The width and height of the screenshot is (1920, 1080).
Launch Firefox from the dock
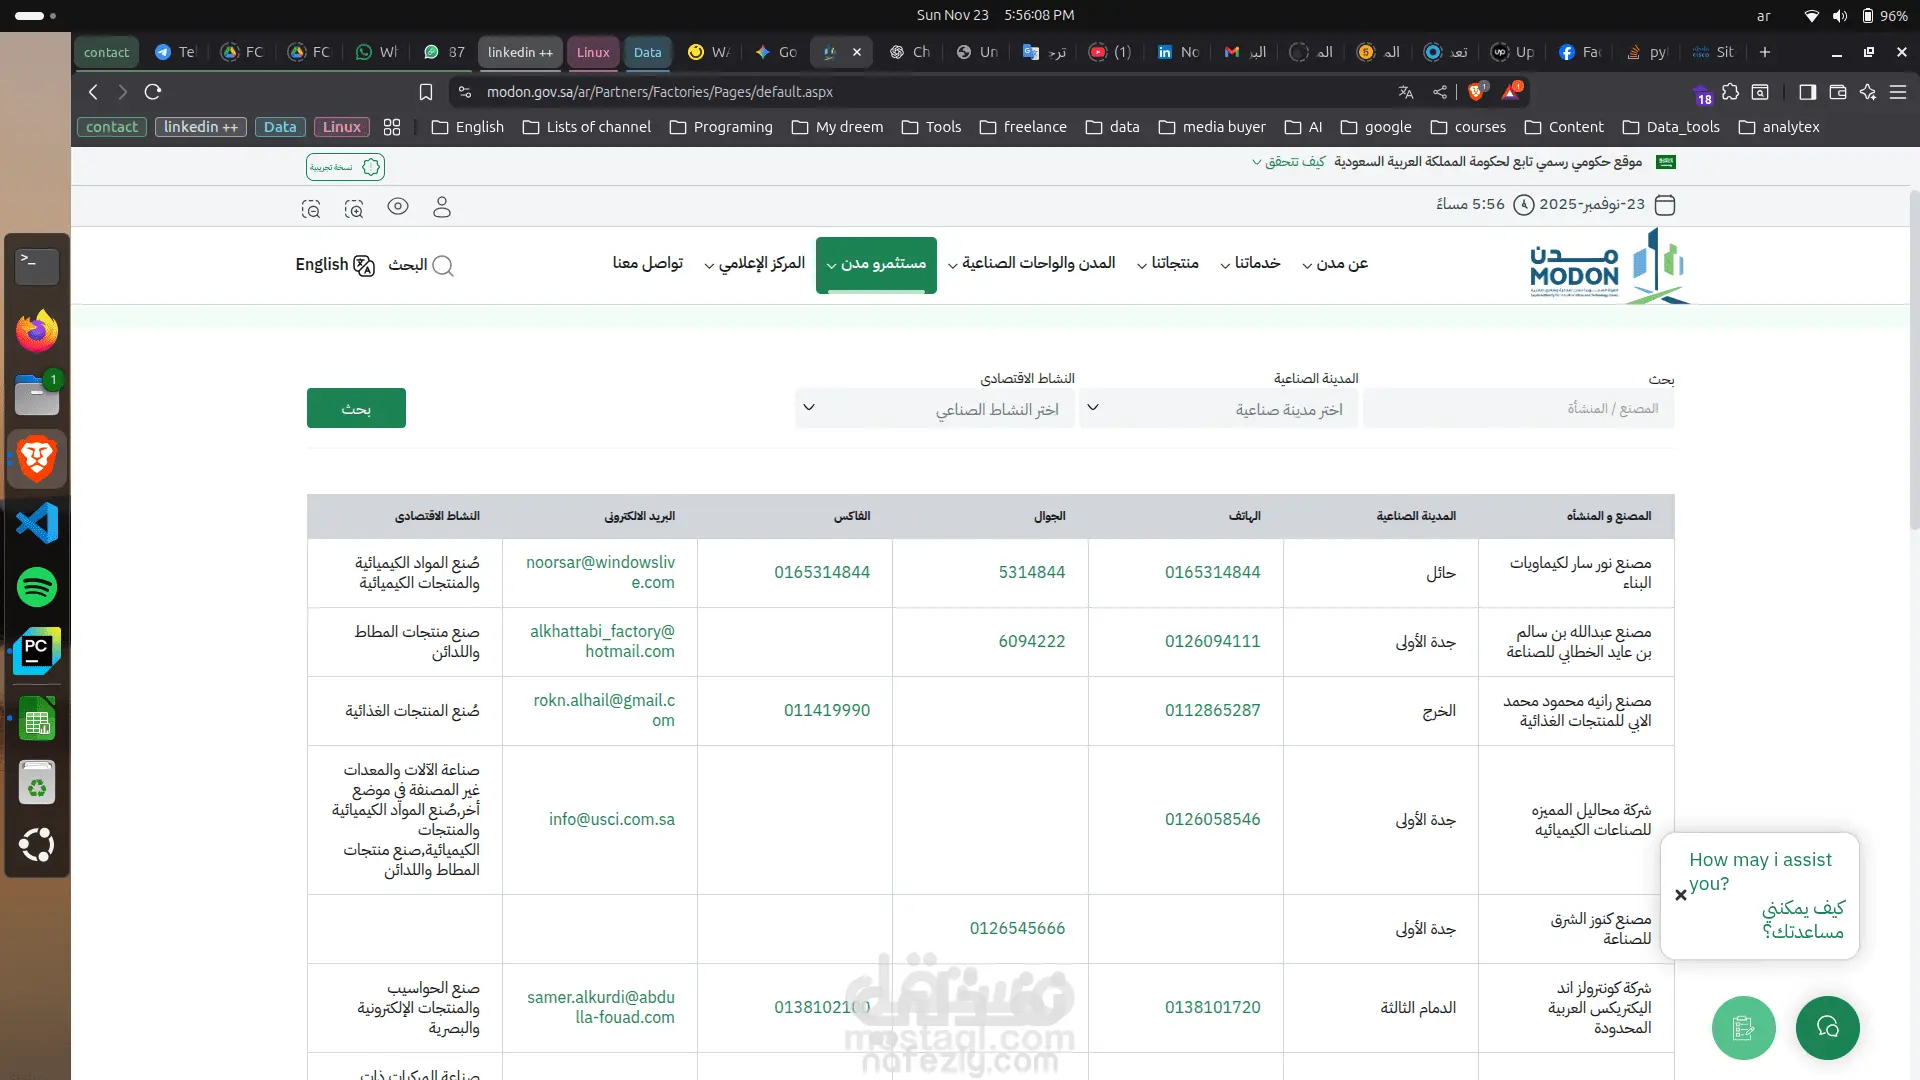[37, 331]
